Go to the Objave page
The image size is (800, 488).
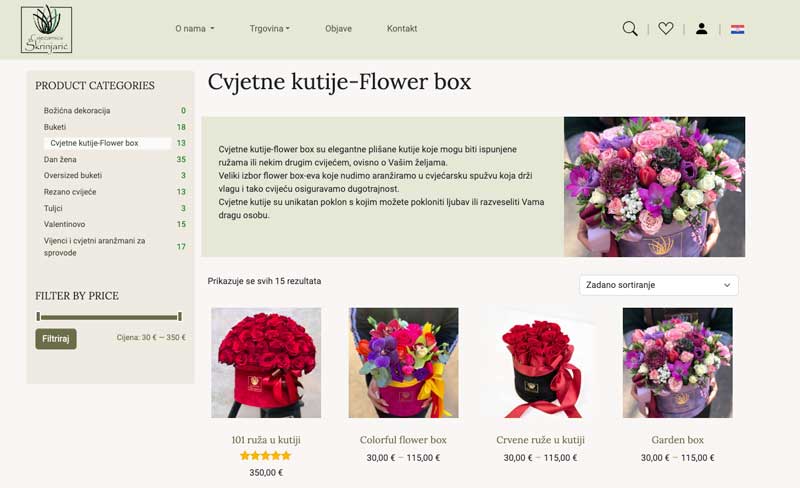point(338,29)
